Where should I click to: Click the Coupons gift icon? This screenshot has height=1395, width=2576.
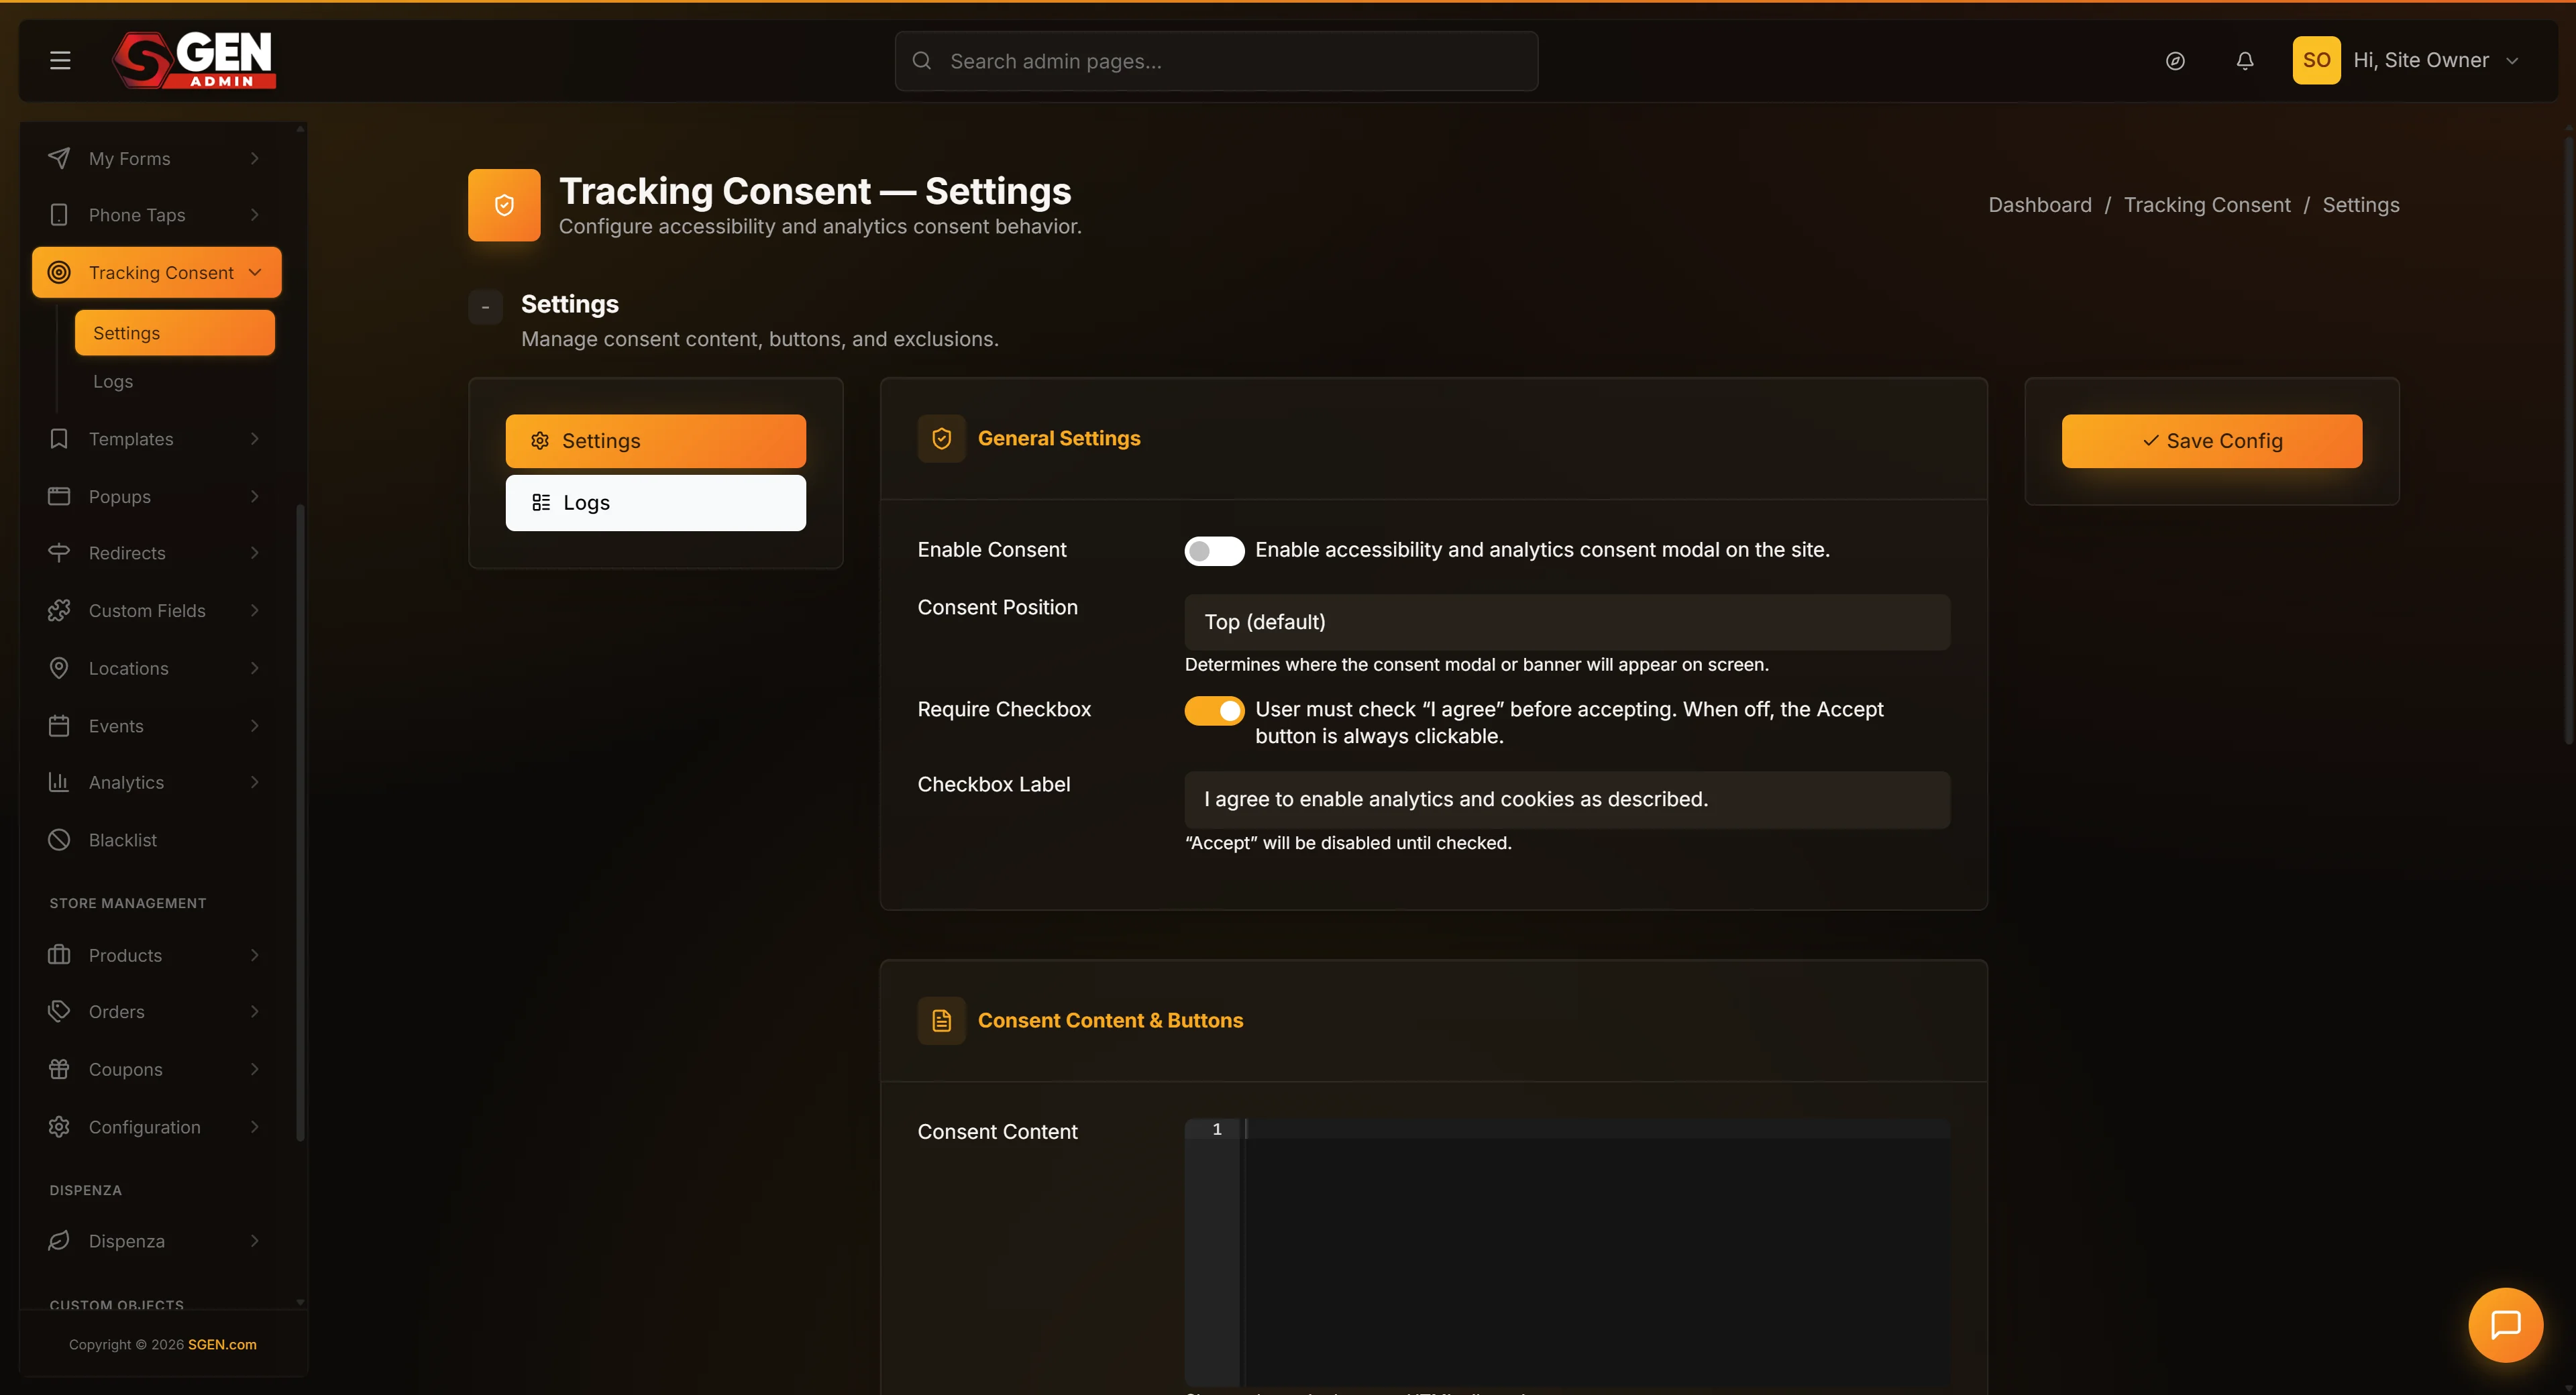[x=59, y=1069]
